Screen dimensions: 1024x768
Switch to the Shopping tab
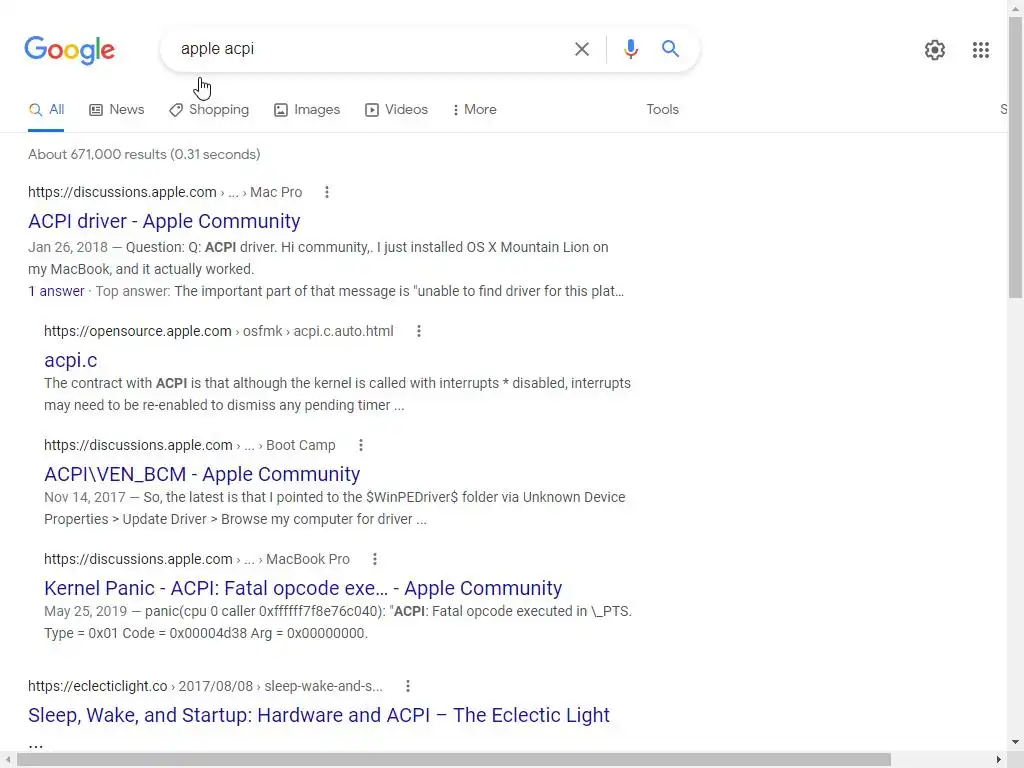209,110
